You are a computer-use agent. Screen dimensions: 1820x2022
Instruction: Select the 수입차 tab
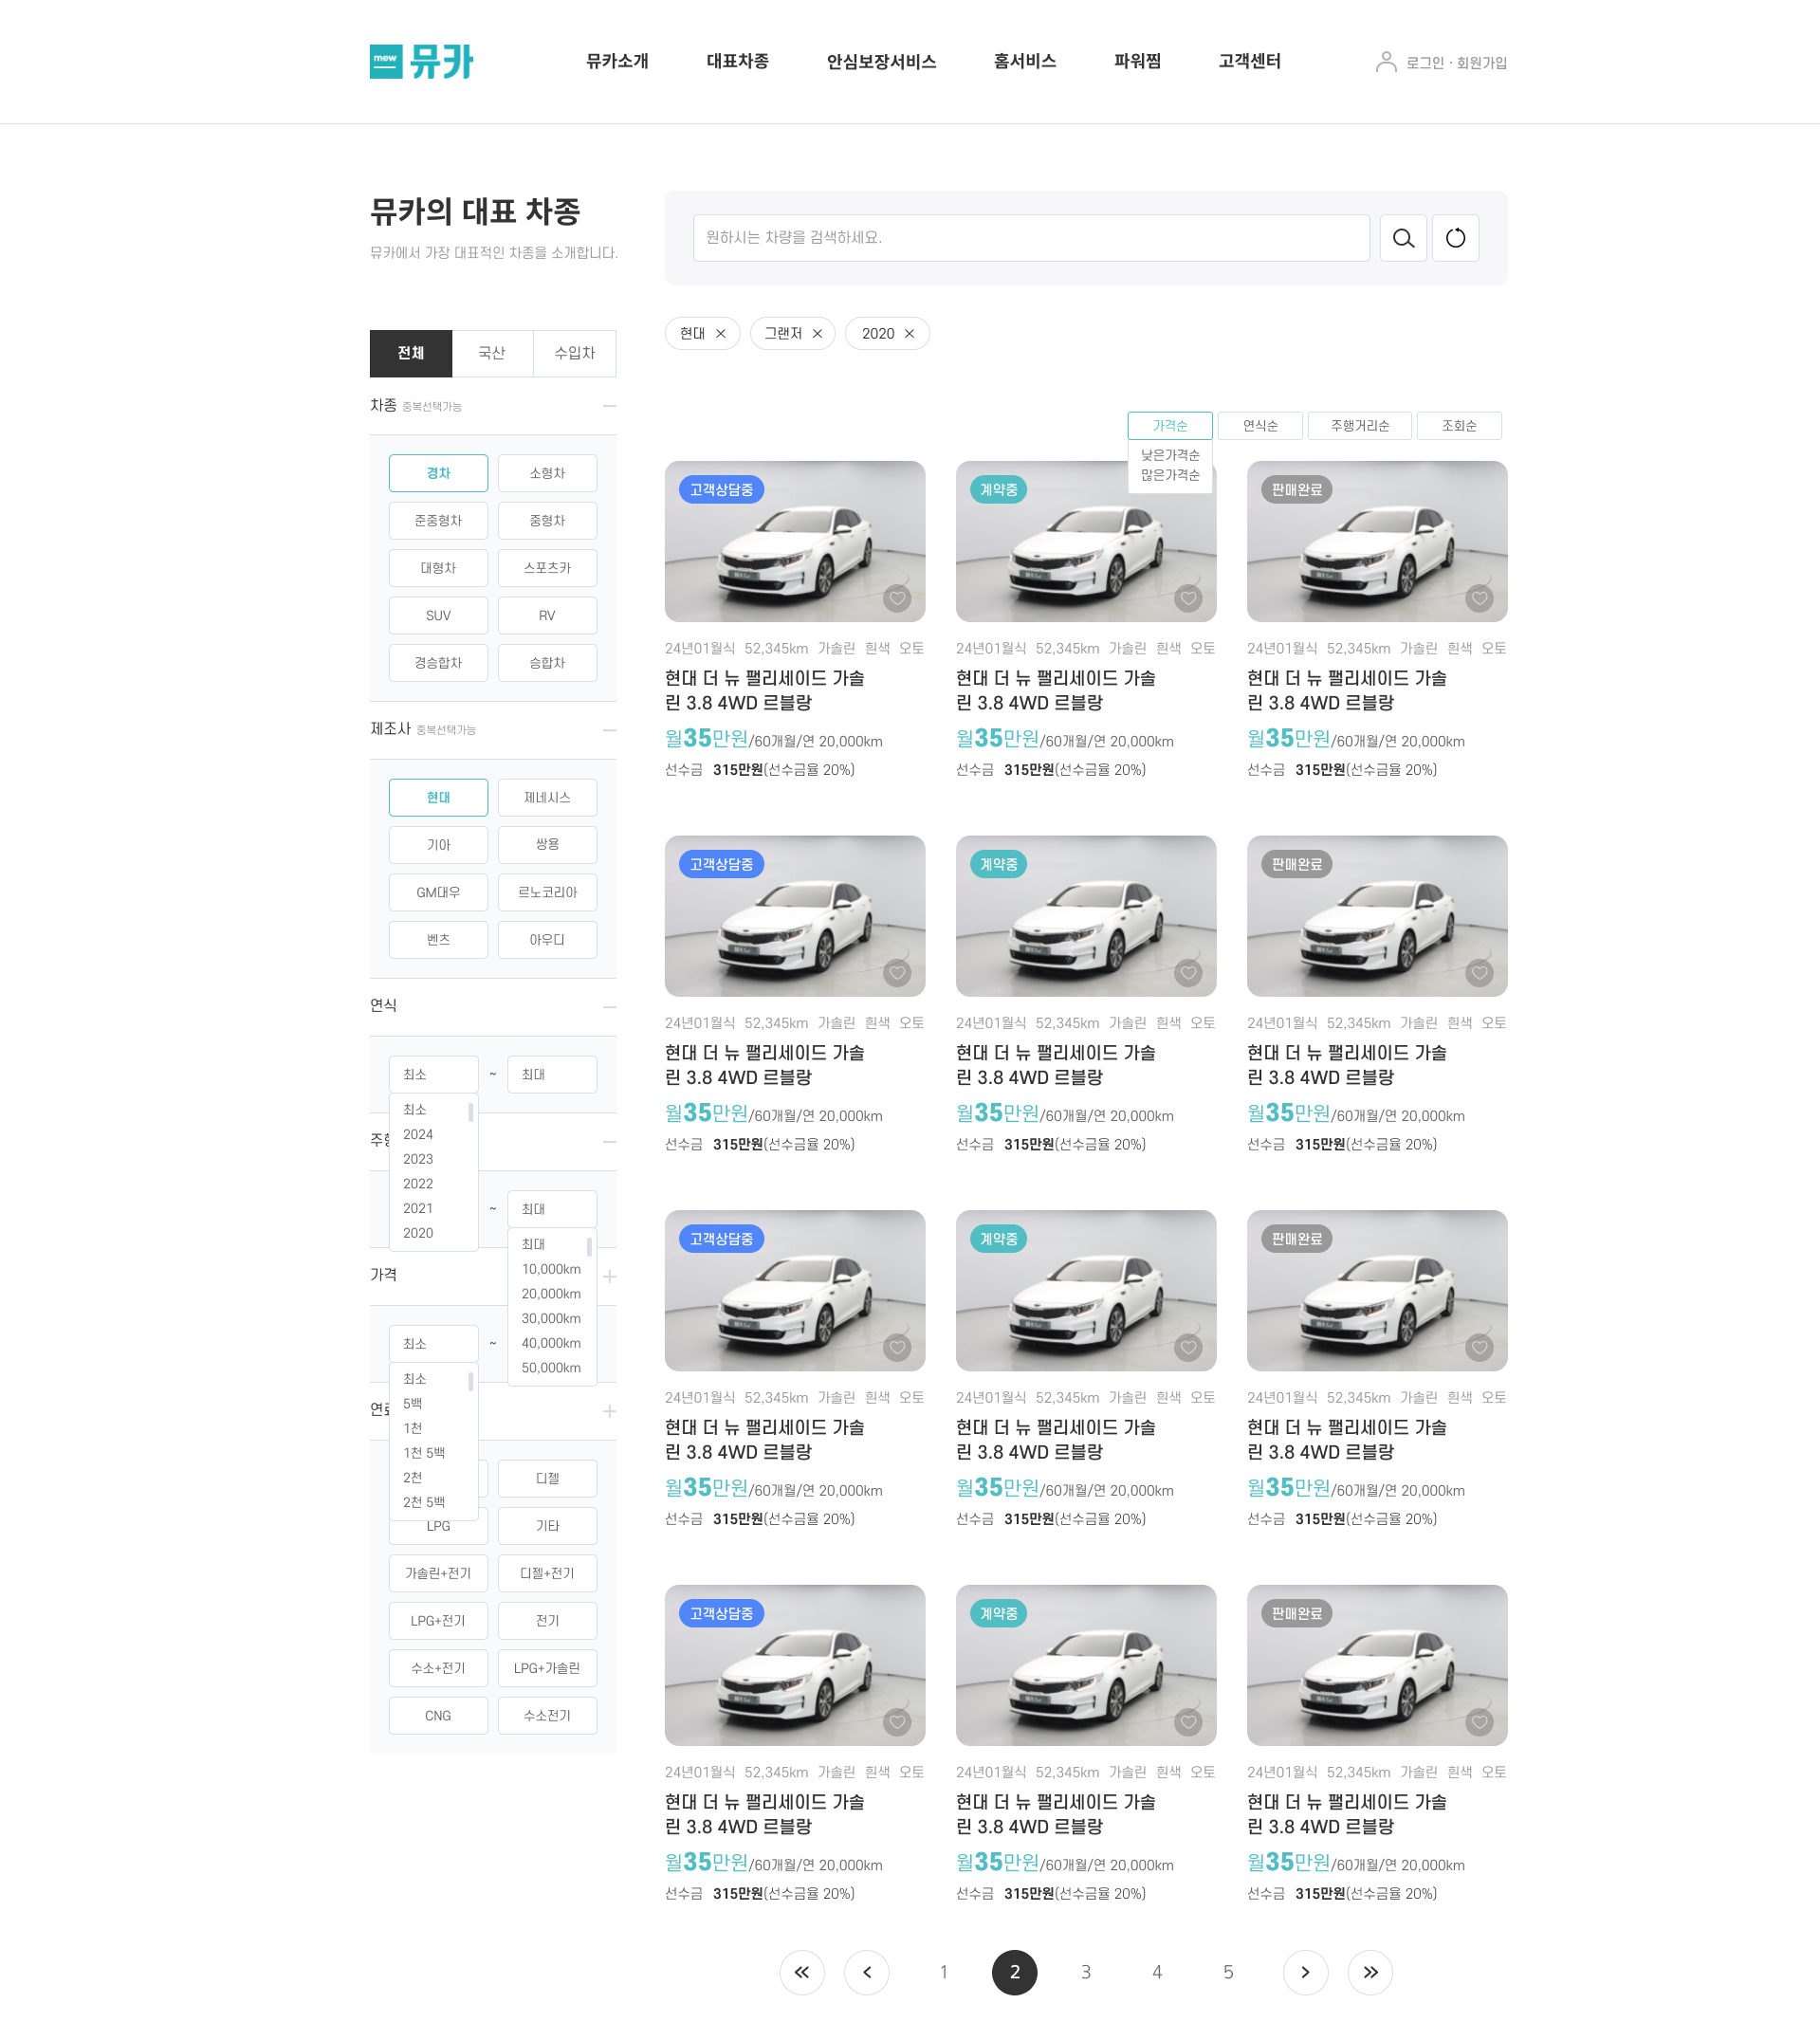tap(574, 353)
